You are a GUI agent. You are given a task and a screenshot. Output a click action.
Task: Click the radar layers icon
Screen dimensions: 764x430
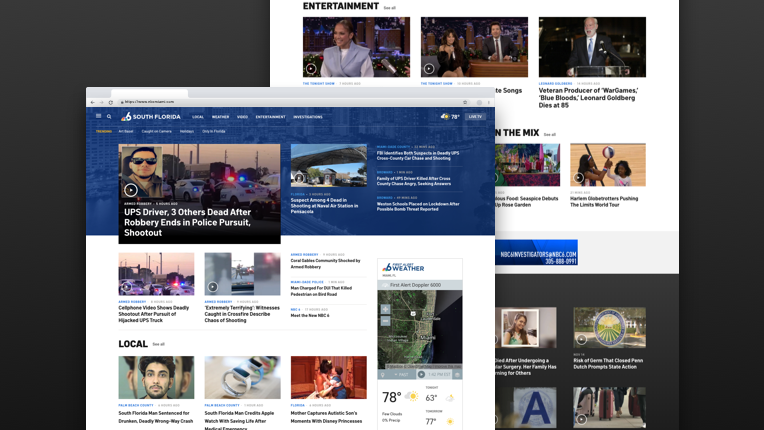coord(457,374)
